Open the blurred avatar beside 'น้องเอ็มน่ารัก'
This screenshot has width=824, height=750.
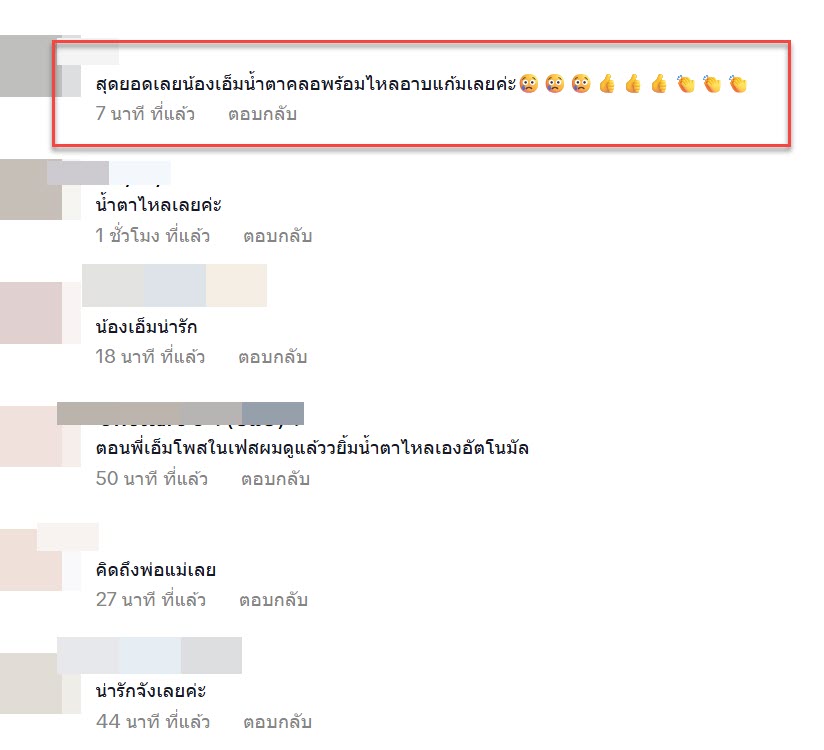click(x=40, y=313)
